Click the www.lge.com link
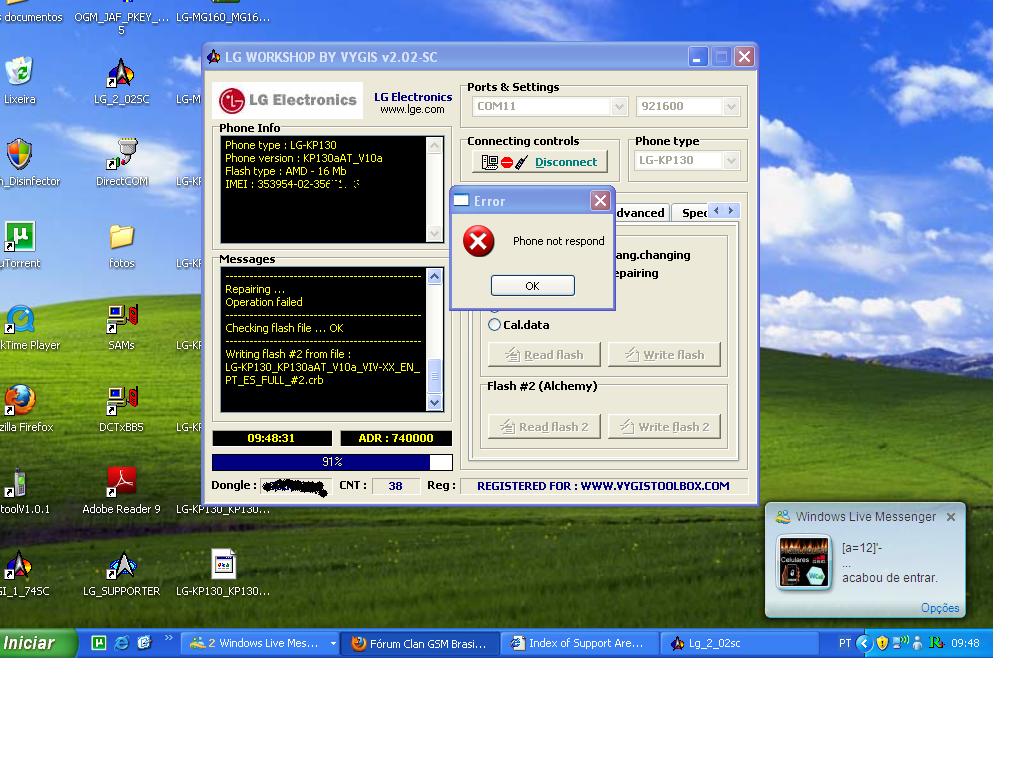This screenshot has width=1024, height=768. [x=412, y=110]
